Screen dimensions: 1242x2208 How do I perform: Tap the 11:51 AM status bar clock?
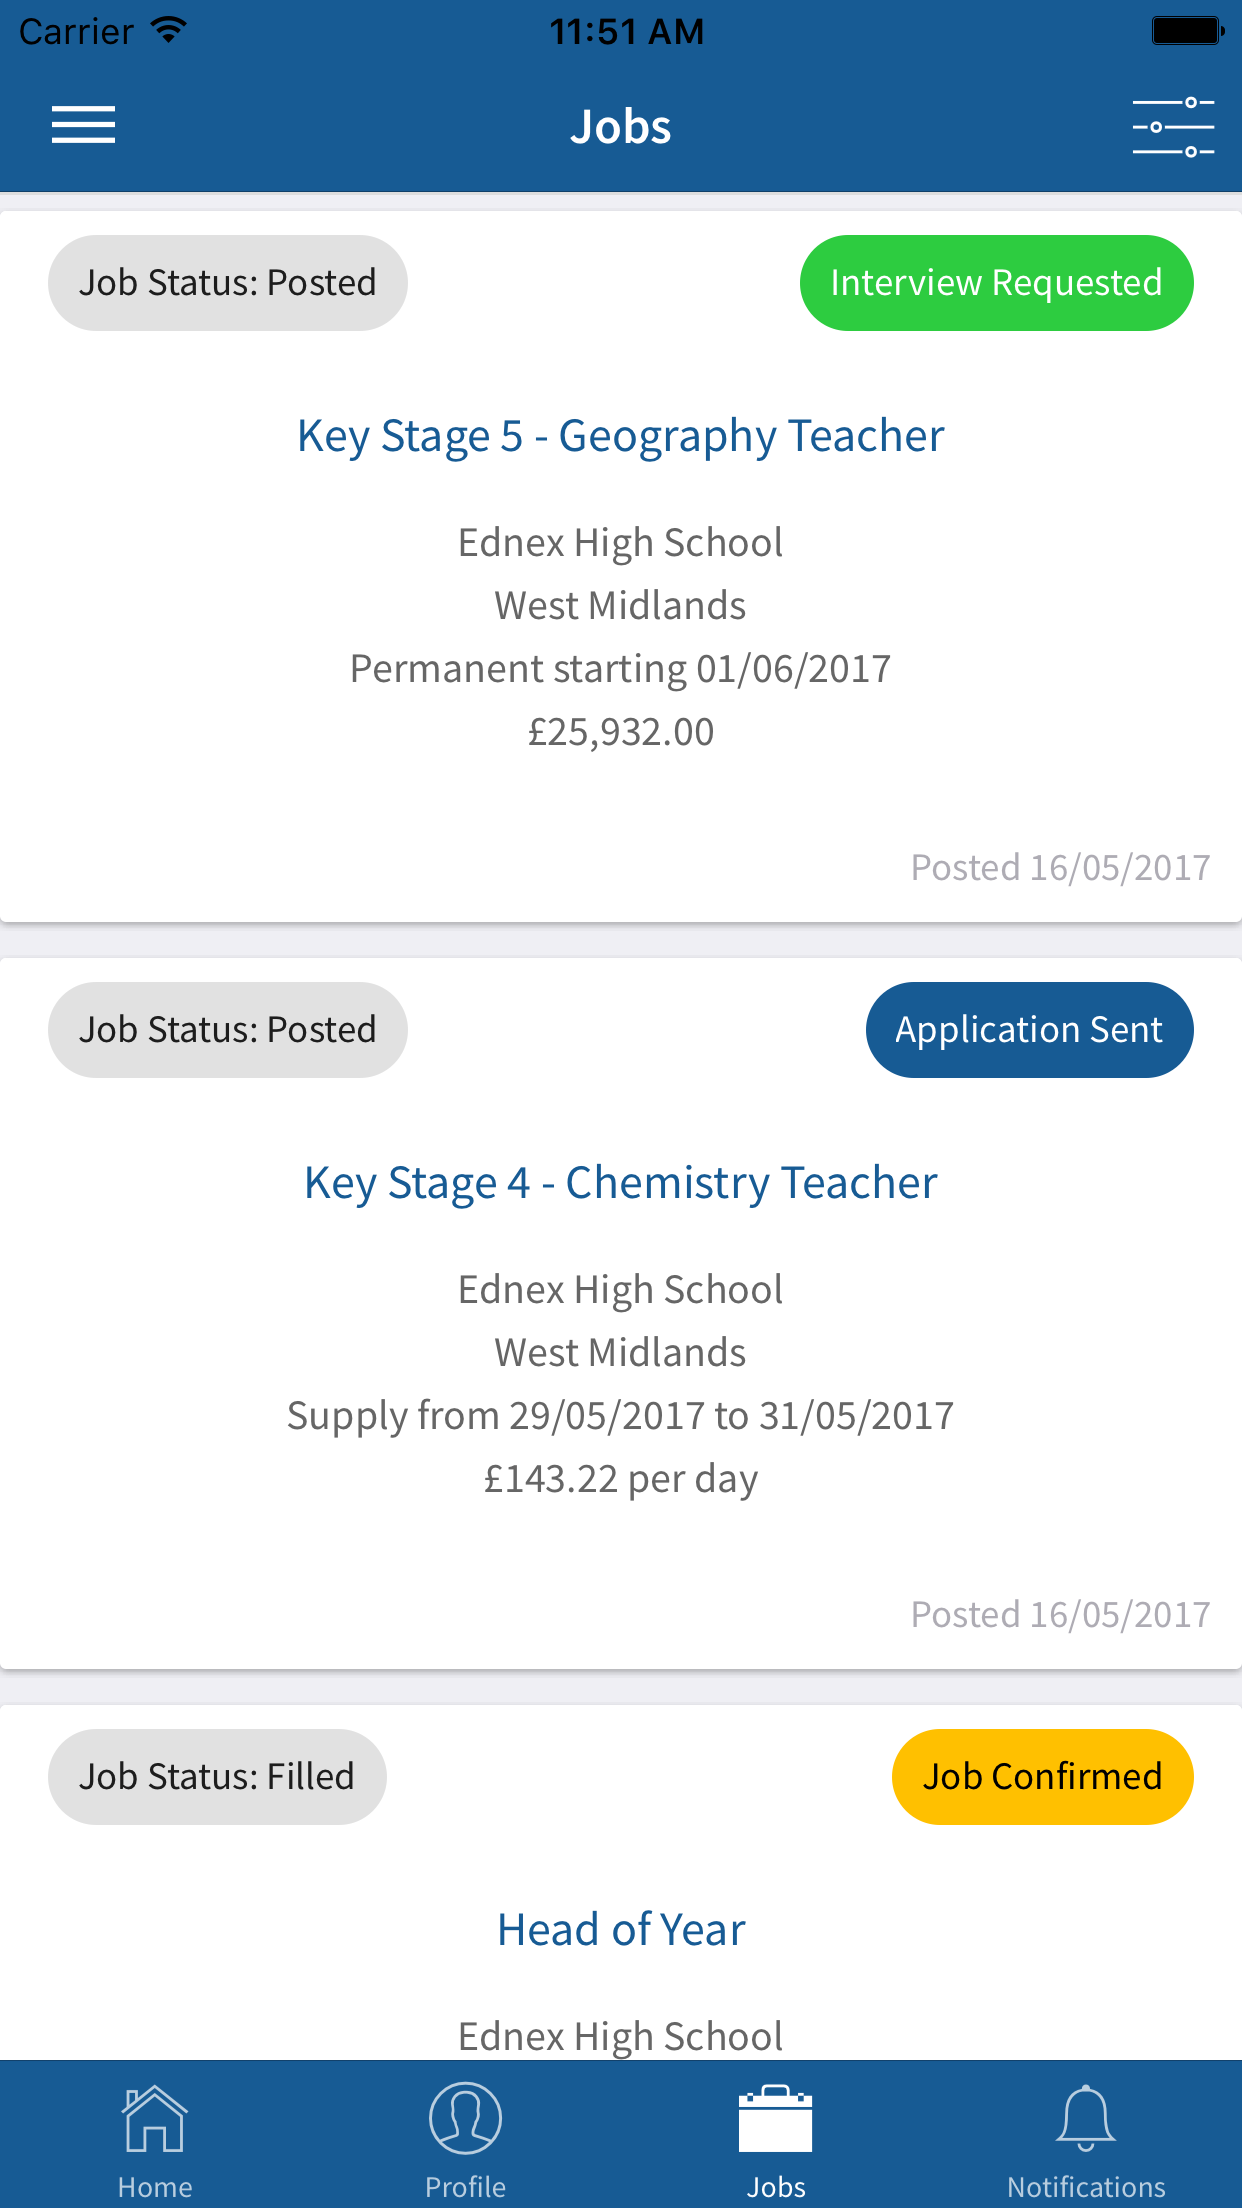click(626, 31)
